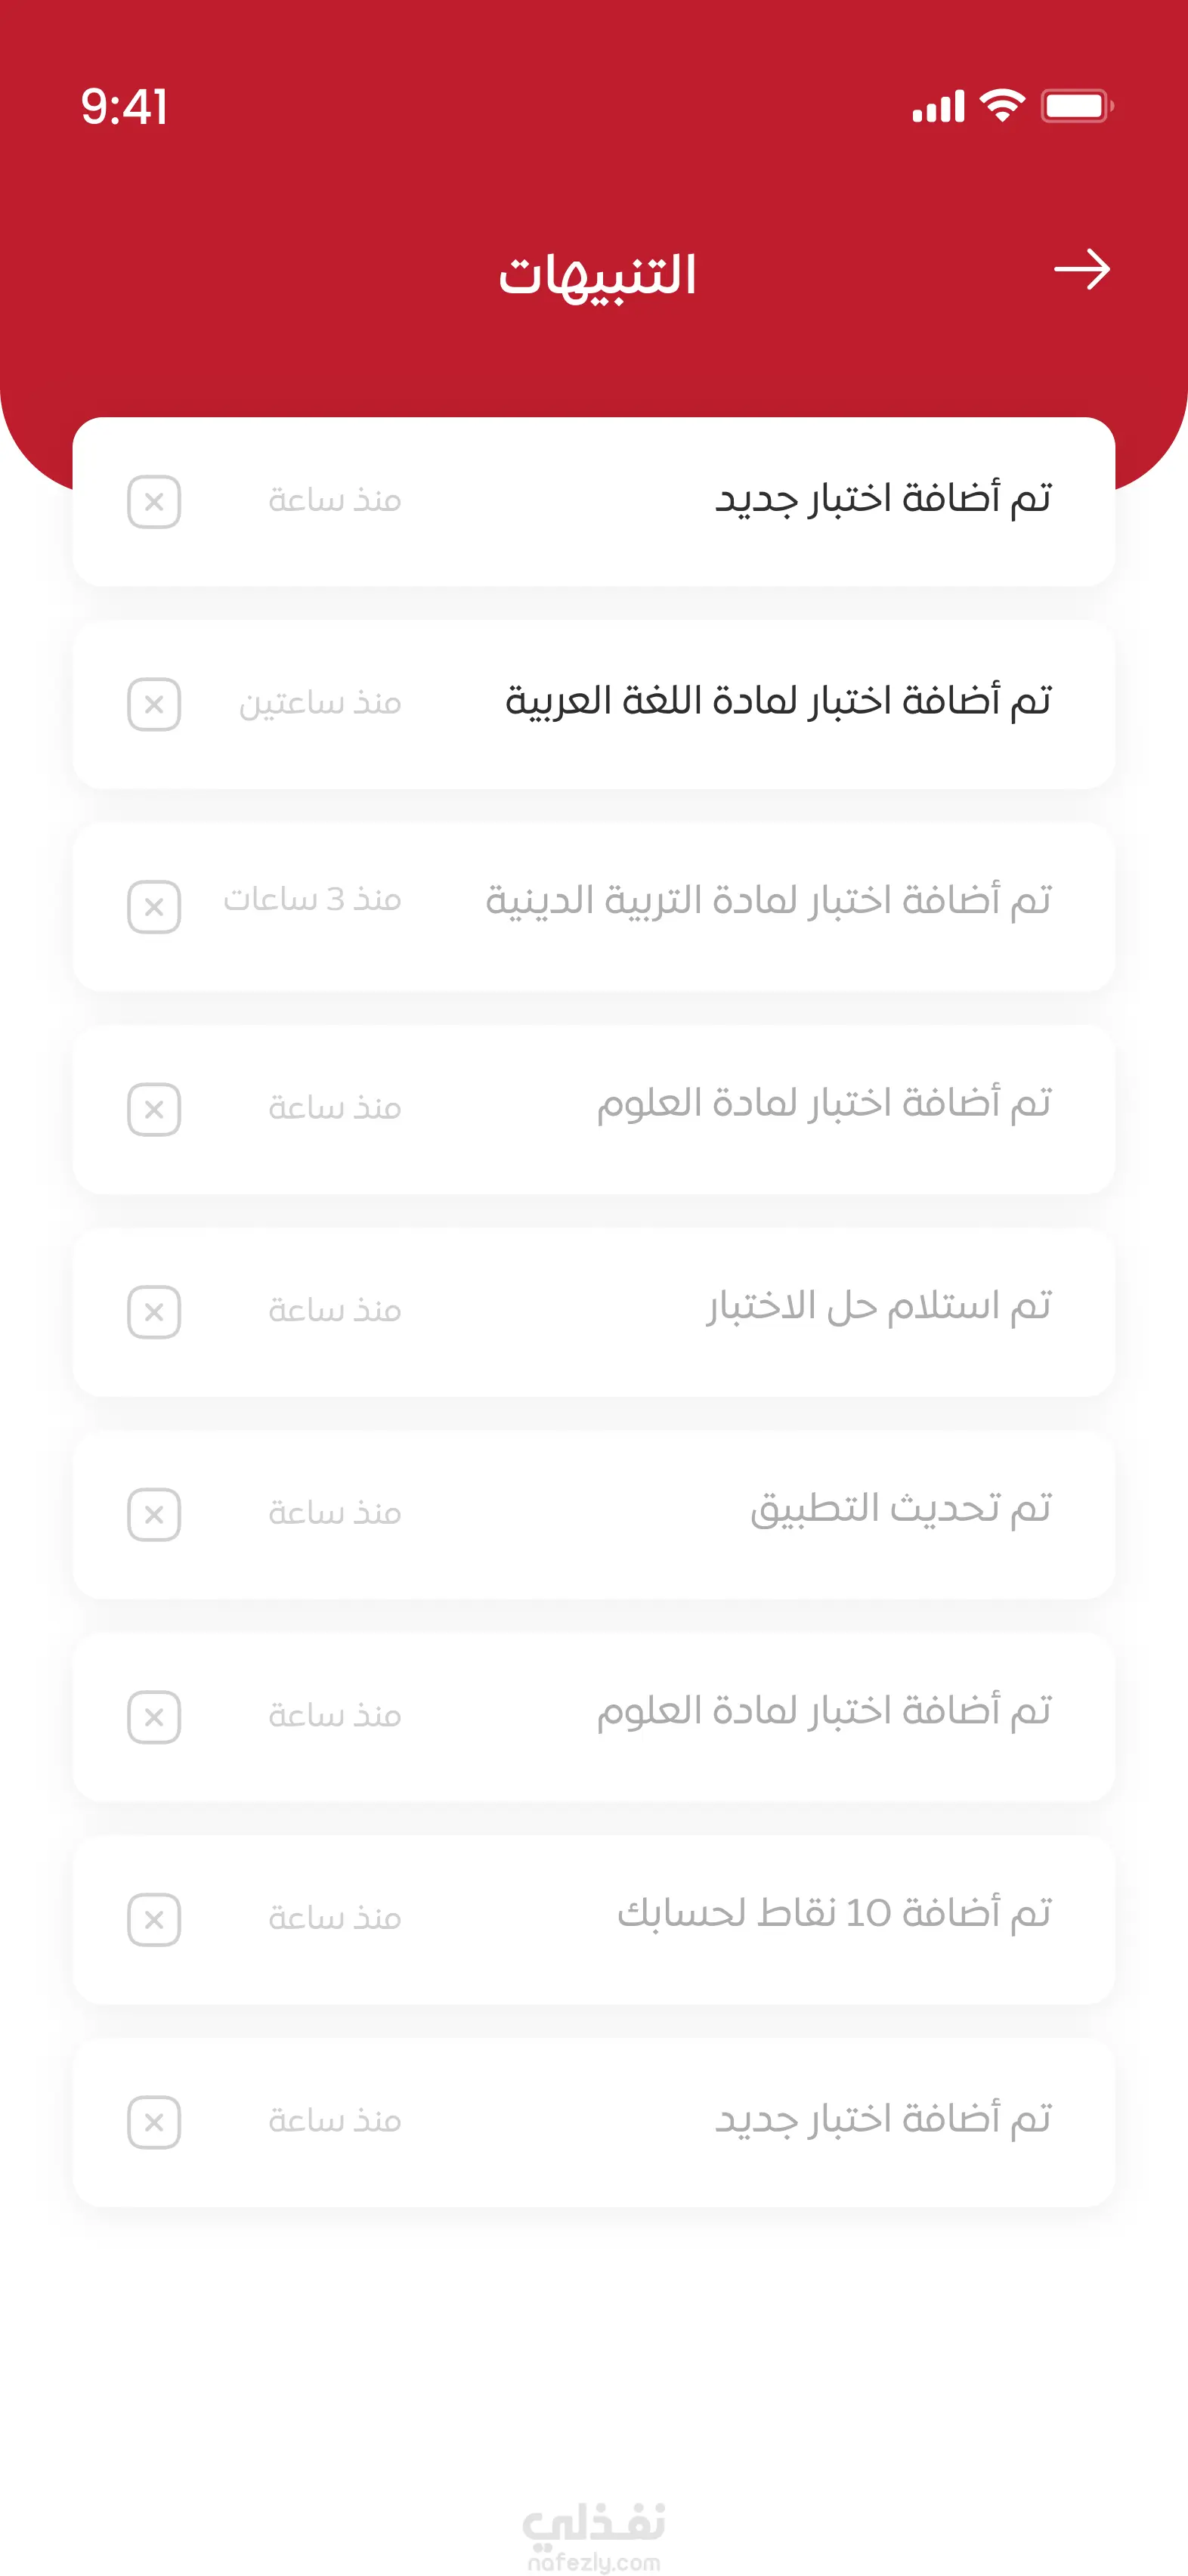Screen dimensions: 1188x2576
Task: Dismiss the 'اللغة العربية' test notification
Action: [154, 705]
